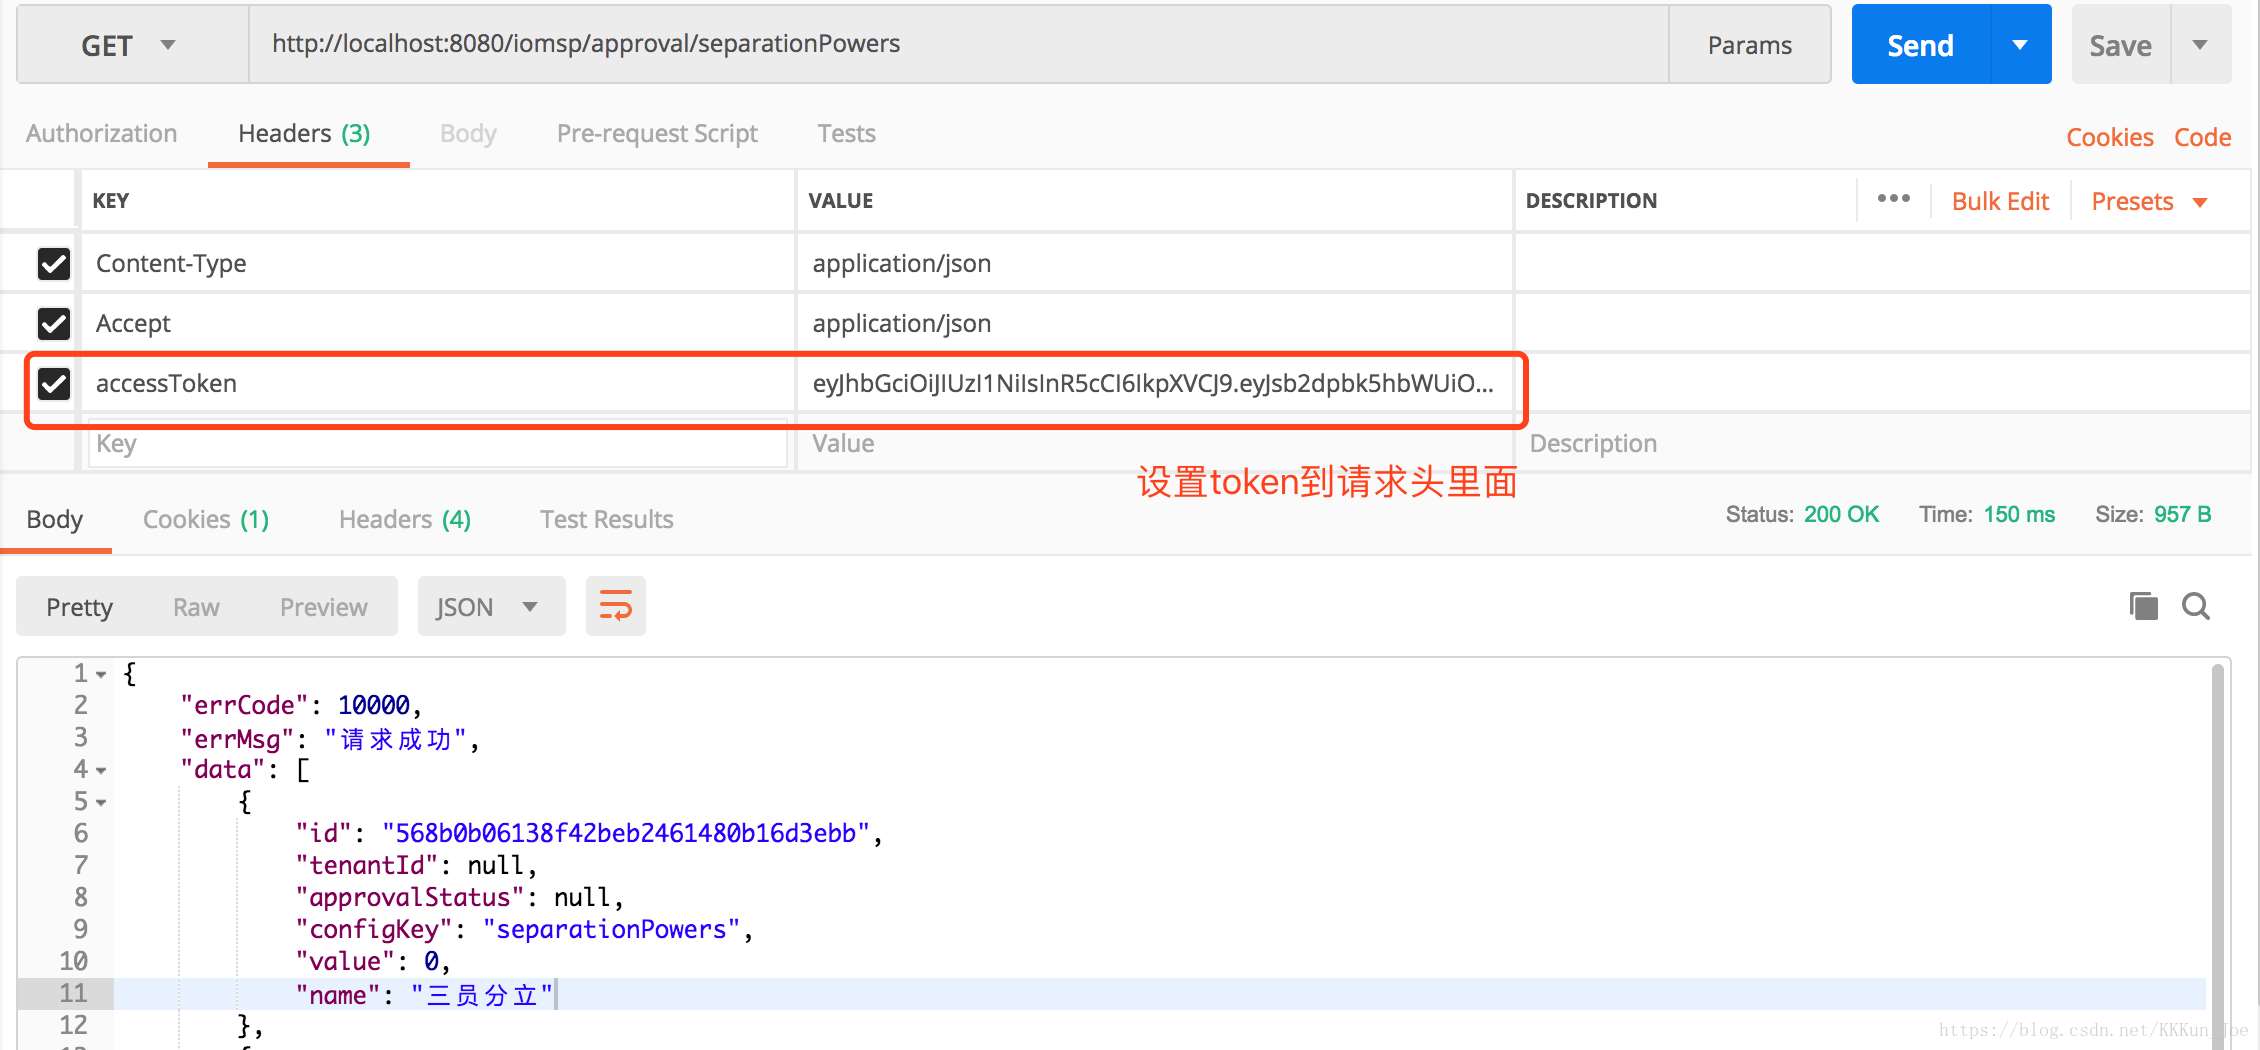Select the response Body tab

(x=55, y=519)
